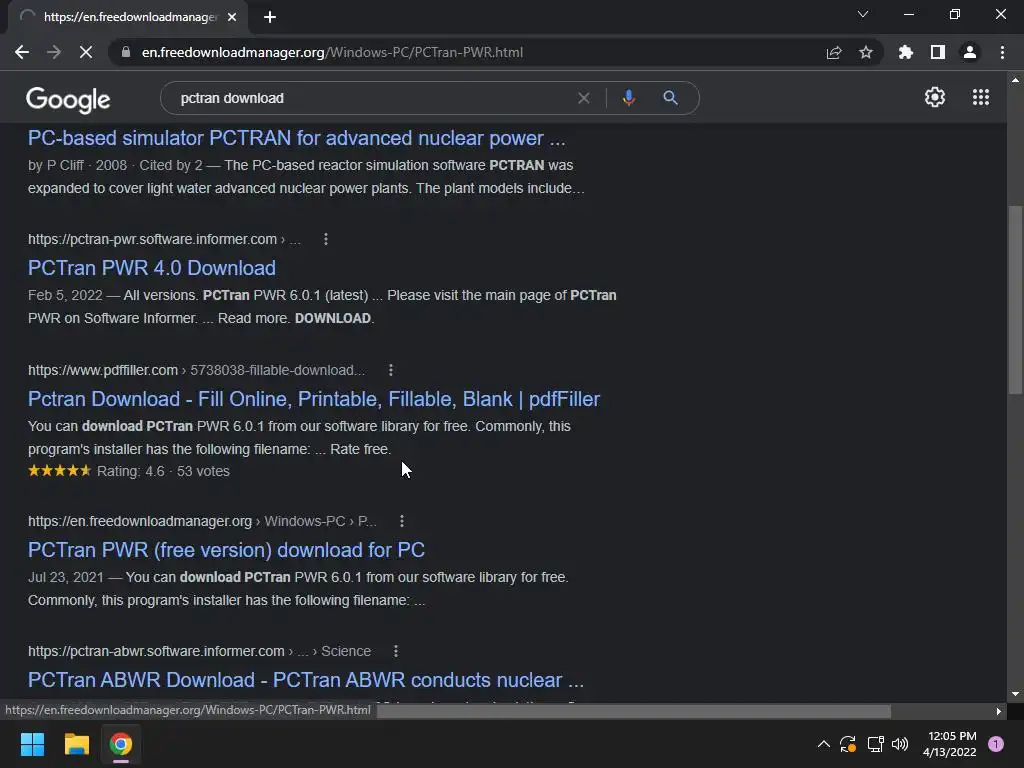The height and width of the screenshot is (768, 1024).
Task: Open Chrome three-dot menu
Action: [1002, 52]
